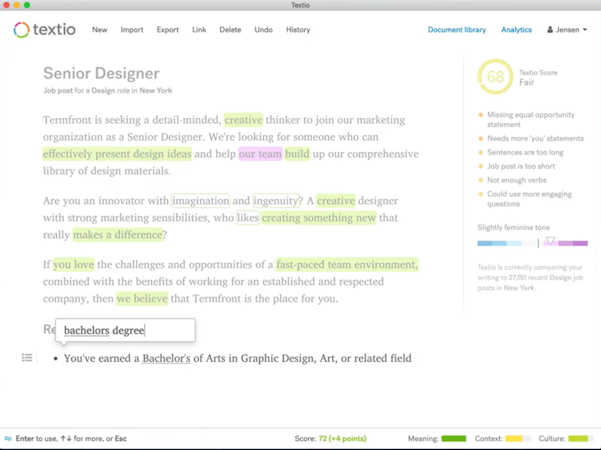
Task: Click the outlined word 'imagination'
Action: click(x=200, y=200)
